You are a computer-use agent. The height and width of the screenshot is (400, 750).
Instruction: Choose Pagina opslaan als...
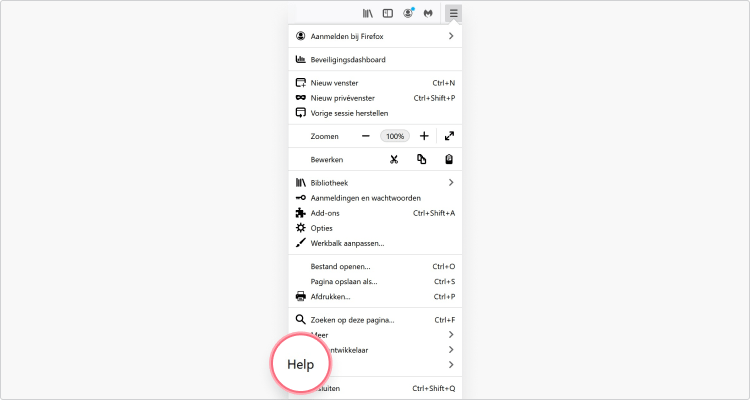click(x=375, y=281)
